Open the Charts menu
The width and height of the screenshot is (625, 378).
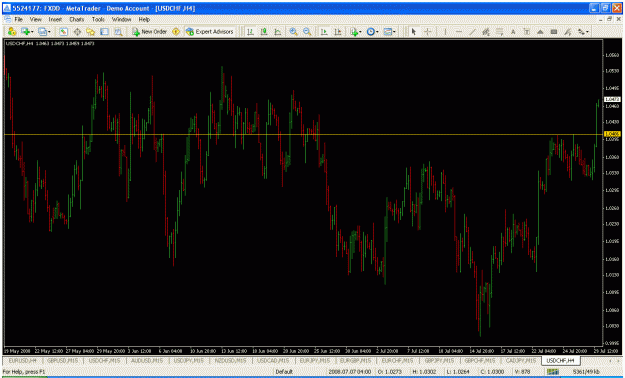pyautogui.click(x=77, y=19)
